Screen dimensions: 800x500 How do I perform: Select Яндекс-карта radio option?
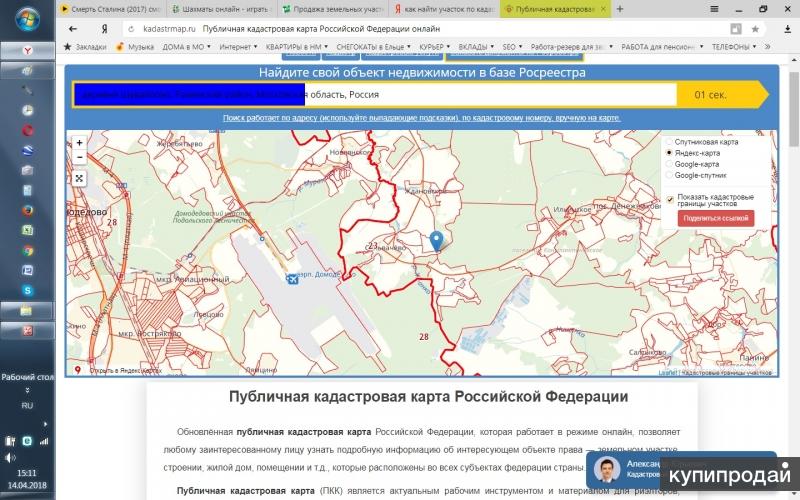(669, 153)
